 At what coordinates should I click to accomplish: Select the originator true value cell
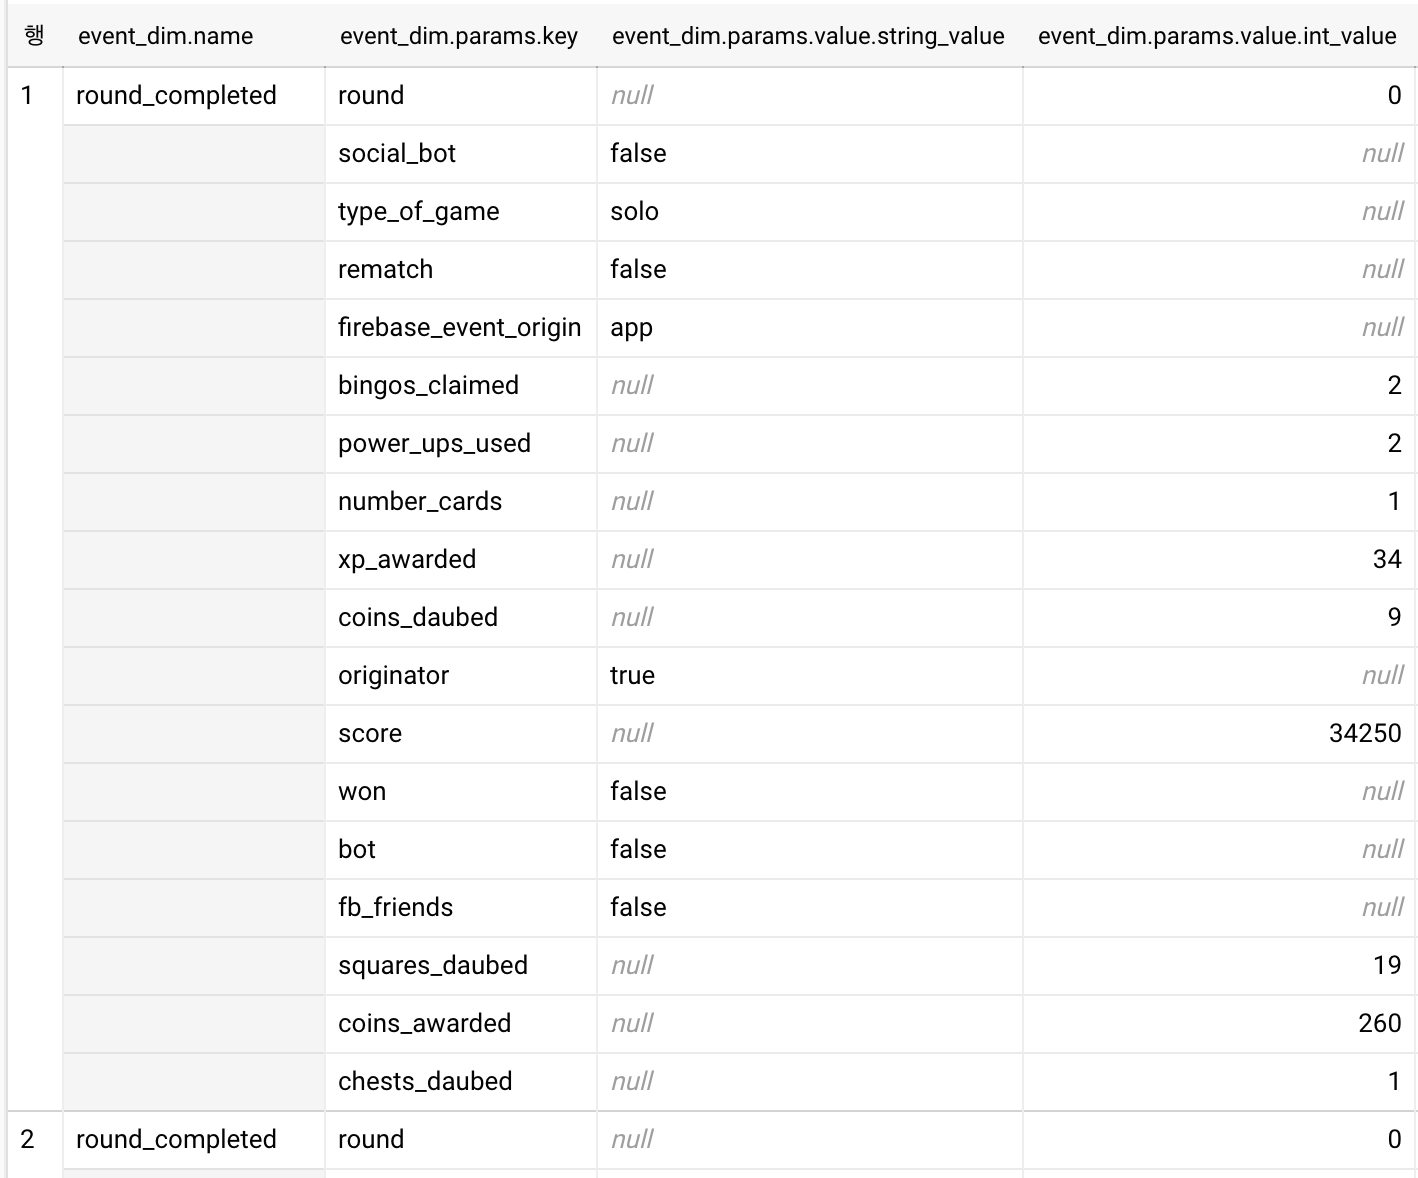[810, 676]
